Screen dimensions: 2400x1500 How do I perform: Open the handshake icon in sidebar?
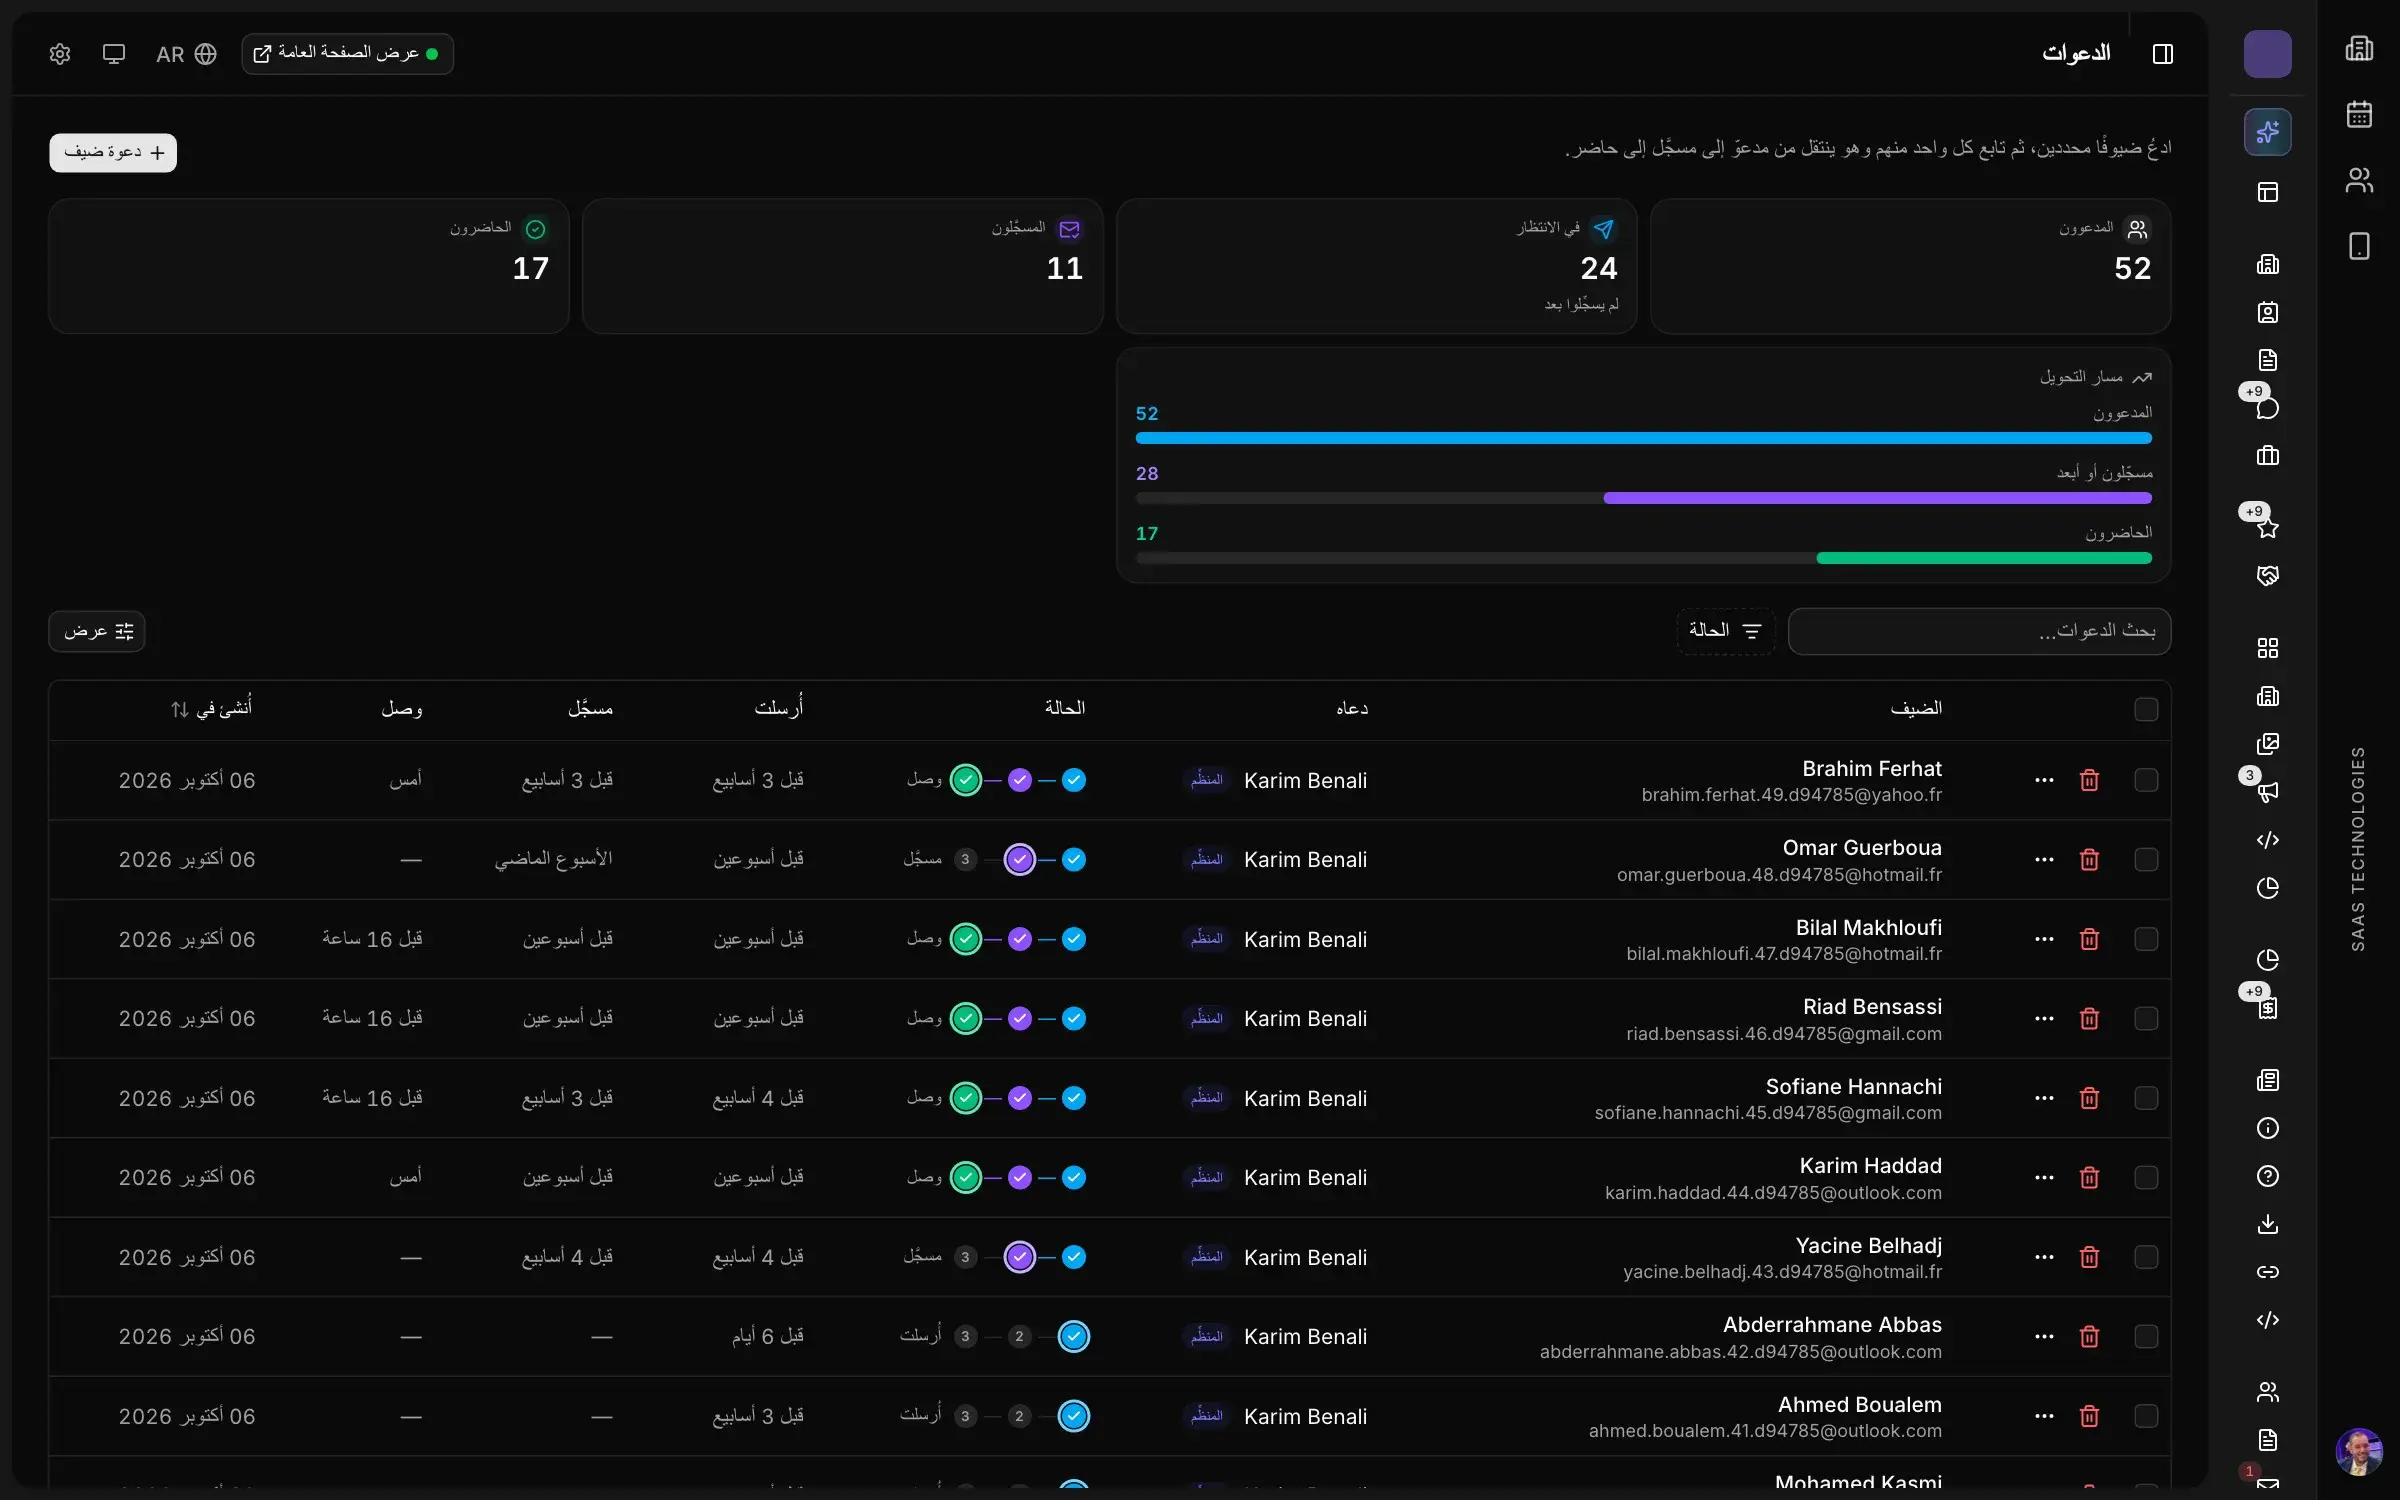click(2267, 576)
